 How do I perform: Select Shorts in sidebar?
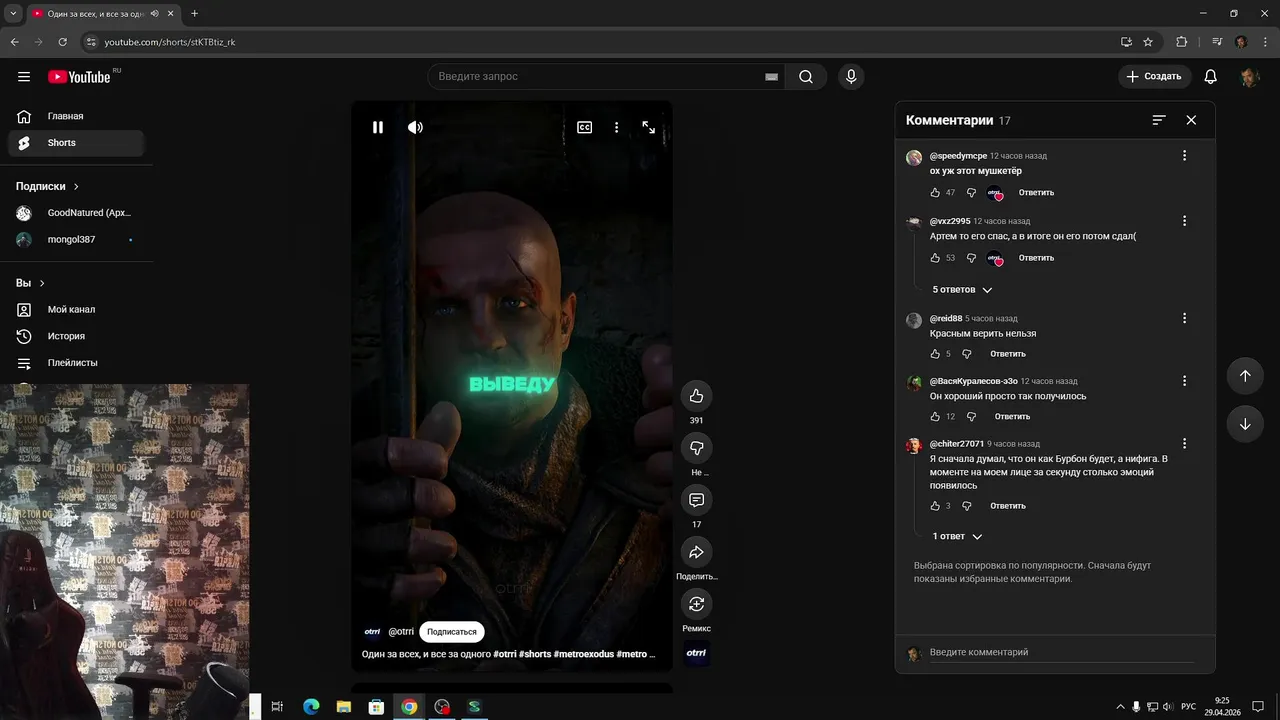click(76, 143)
